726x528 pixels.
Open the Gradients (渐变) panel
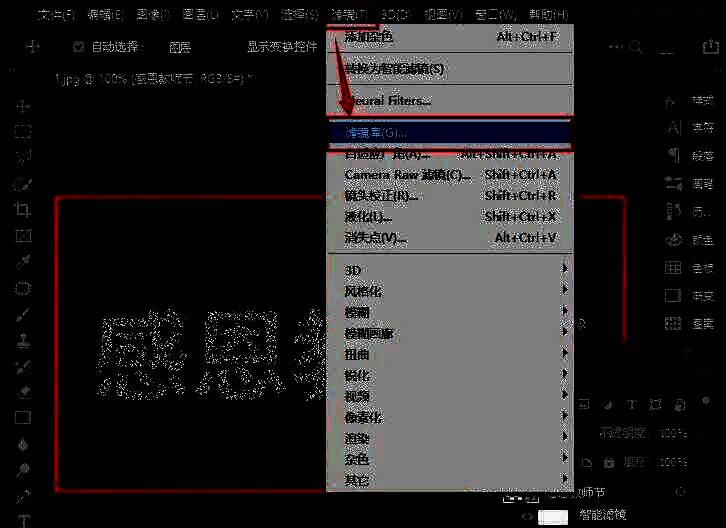pos(689,295)
